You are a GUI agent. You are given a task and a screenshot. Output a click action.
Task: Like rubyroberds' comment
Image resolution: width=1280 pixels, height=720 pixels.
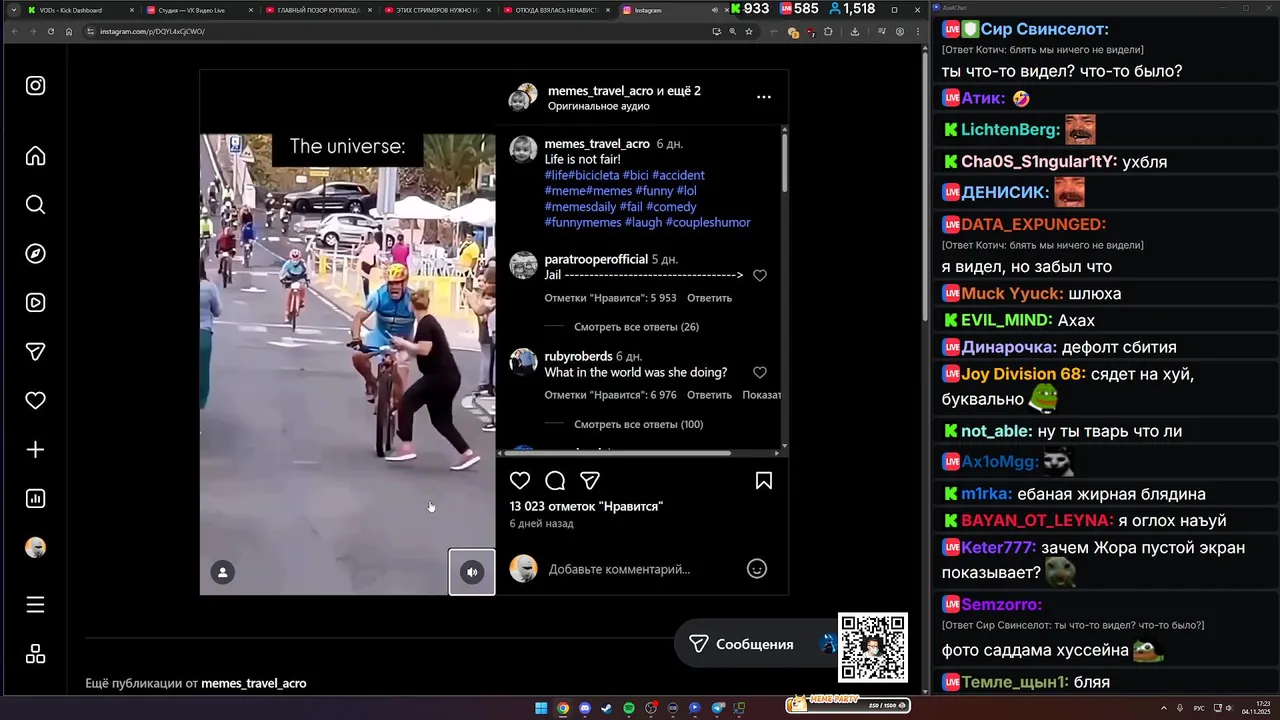(760, 372)
